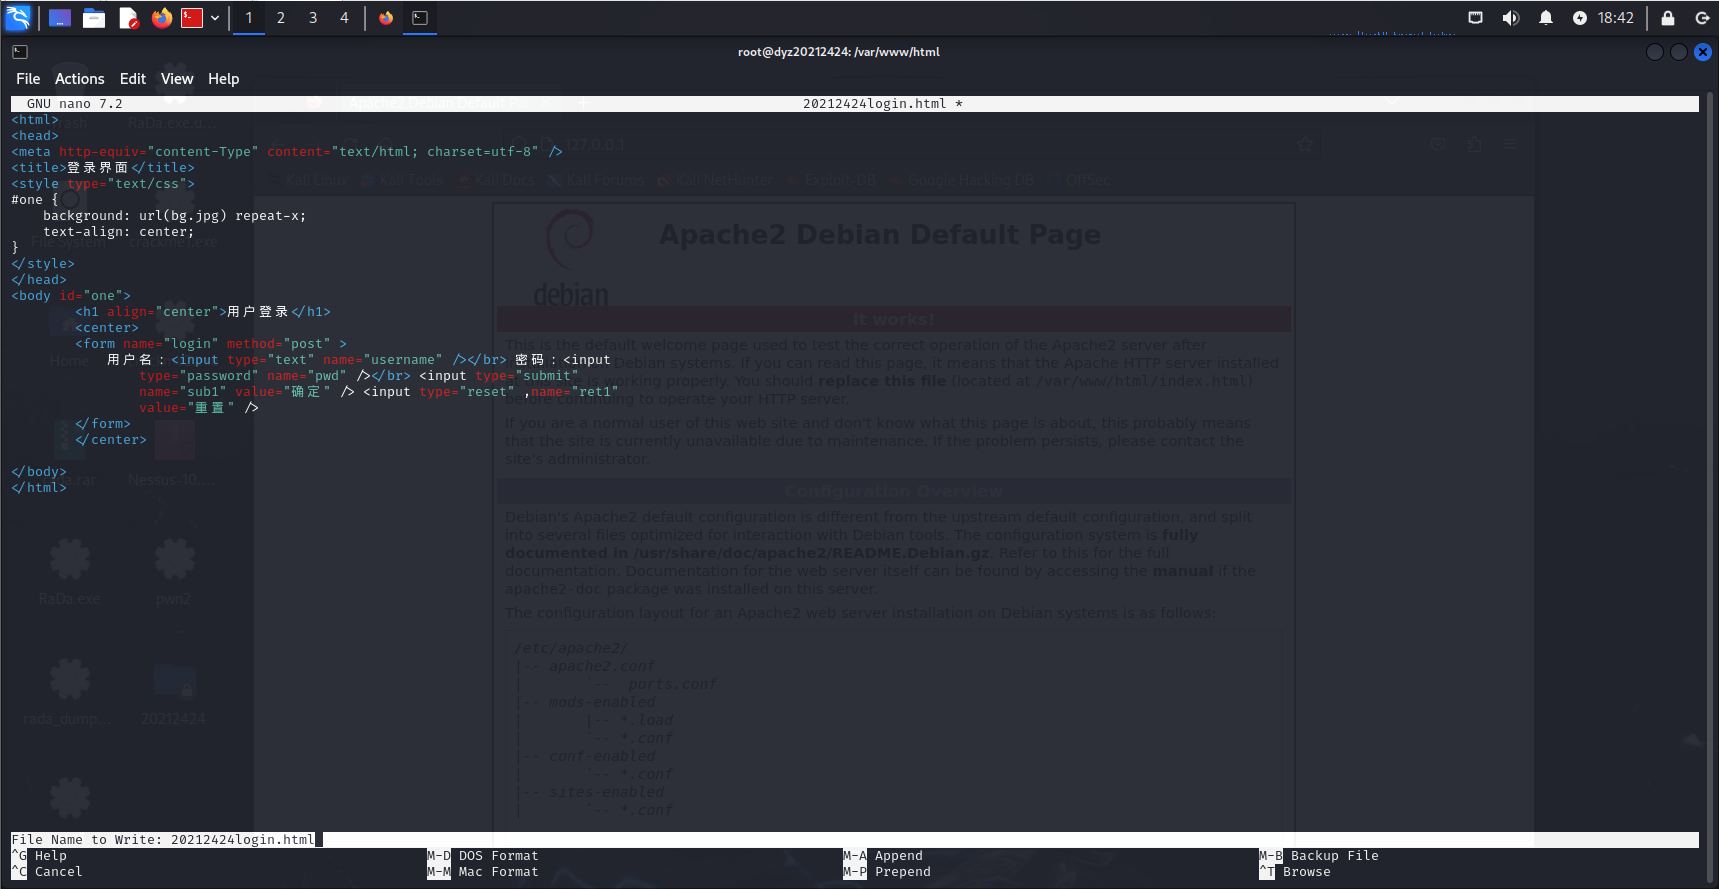Switch to the Firefox taskbar window
This screenshot has width=1719, height=889.
coord(386,18)
